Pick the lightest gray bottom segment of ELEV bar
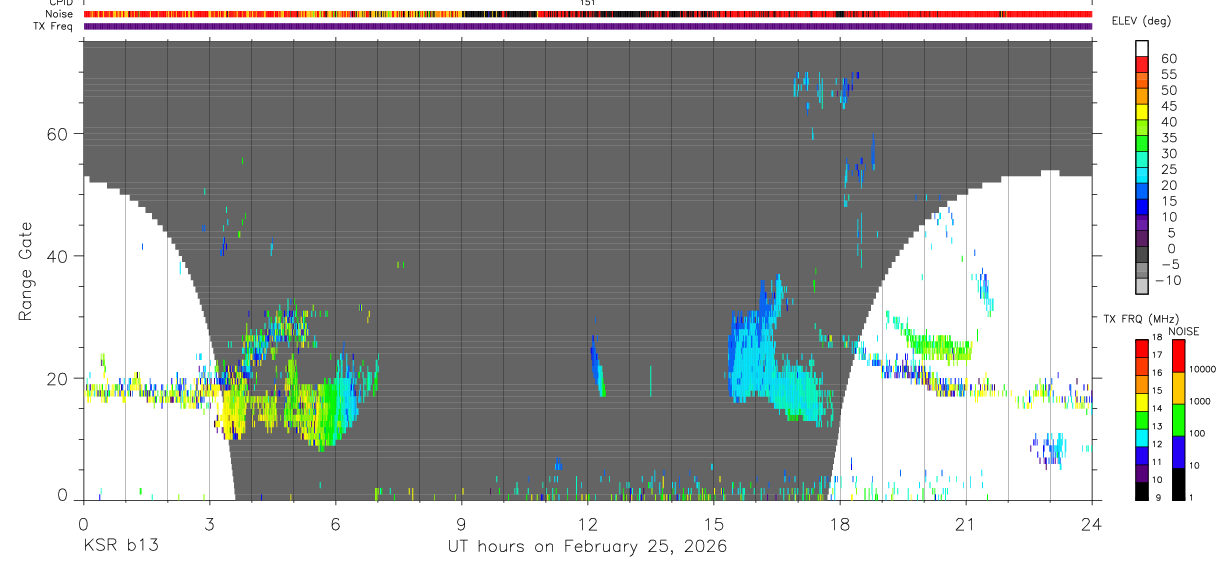 [x=1143, y=286]
